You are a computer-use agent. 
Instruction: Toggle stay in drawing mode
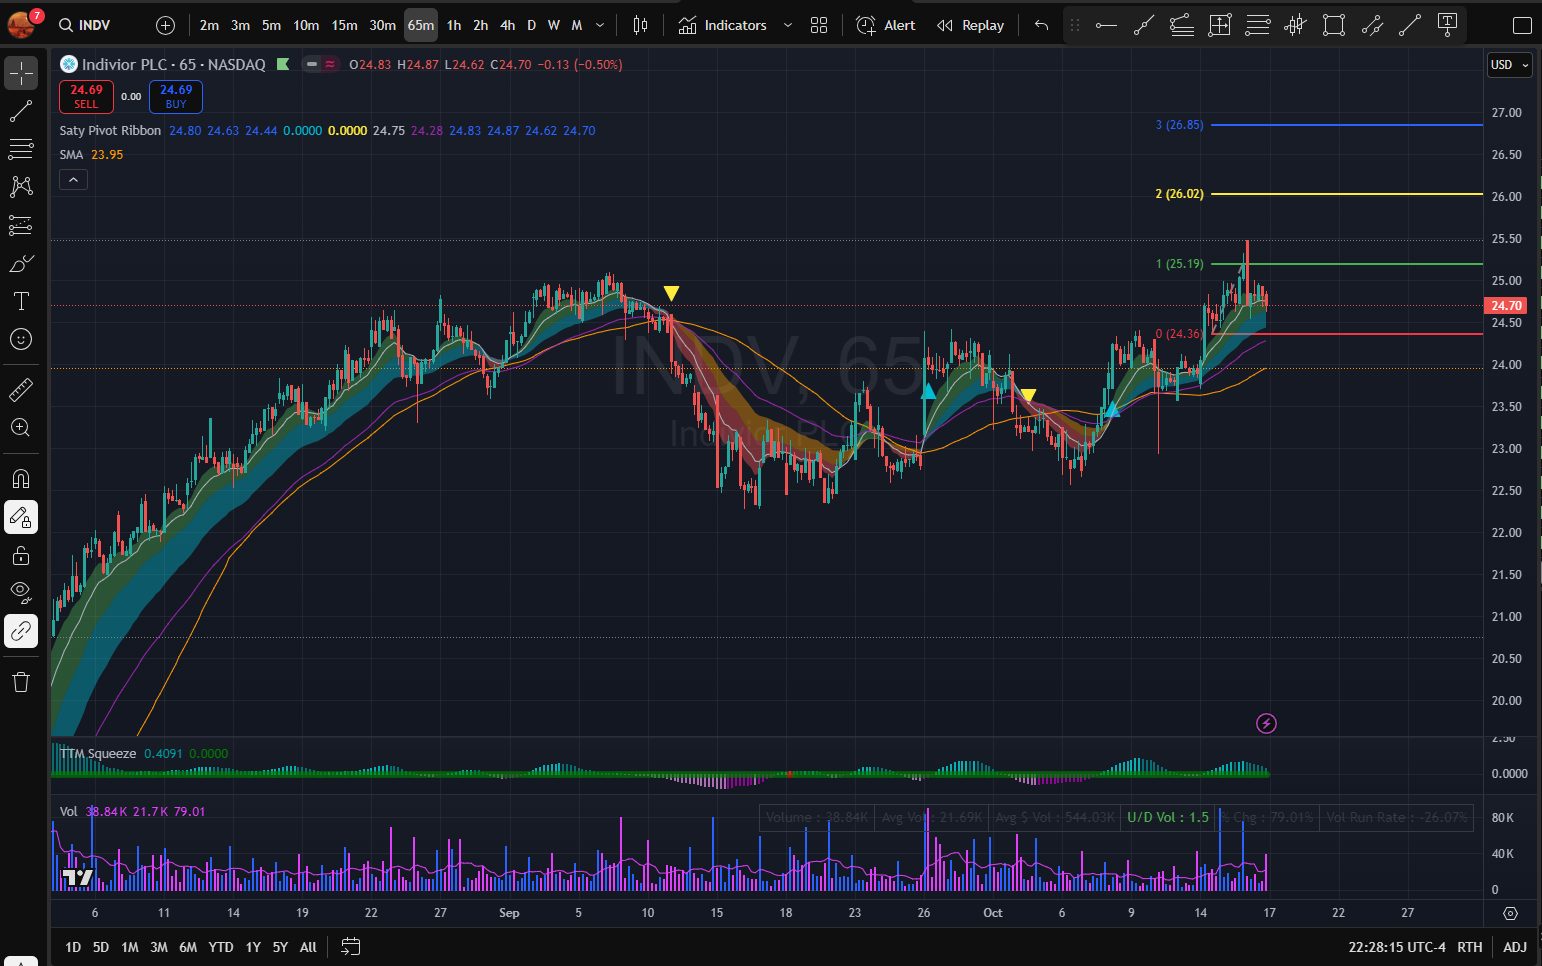point(21,517)
